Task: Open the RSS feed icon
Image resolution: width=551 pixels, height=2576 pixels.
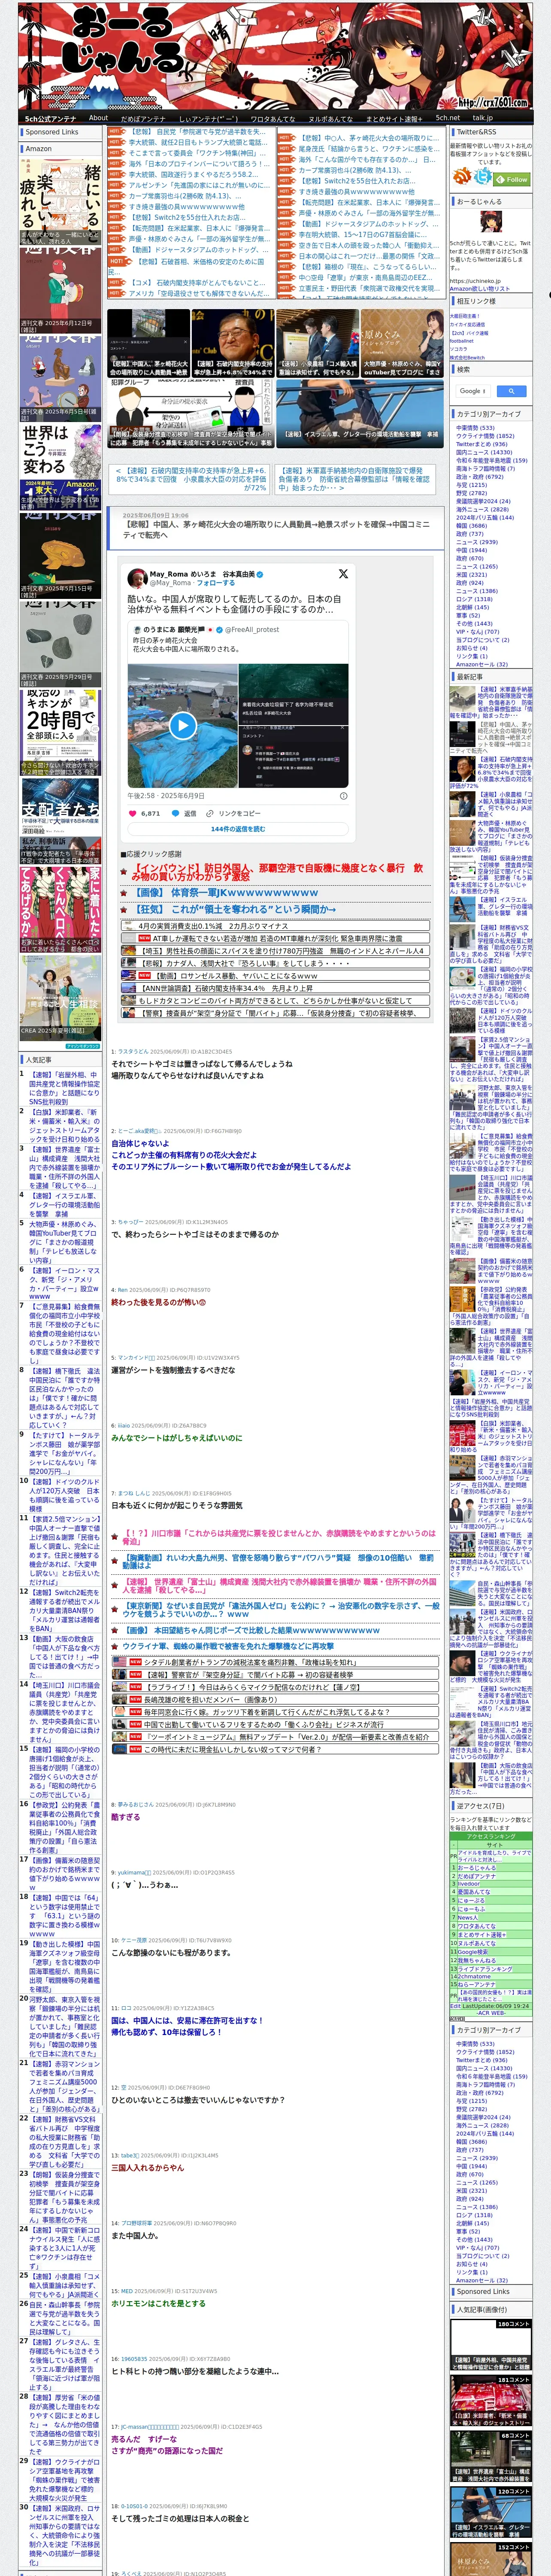Action: pyautogui.click(x=462, y=177)
